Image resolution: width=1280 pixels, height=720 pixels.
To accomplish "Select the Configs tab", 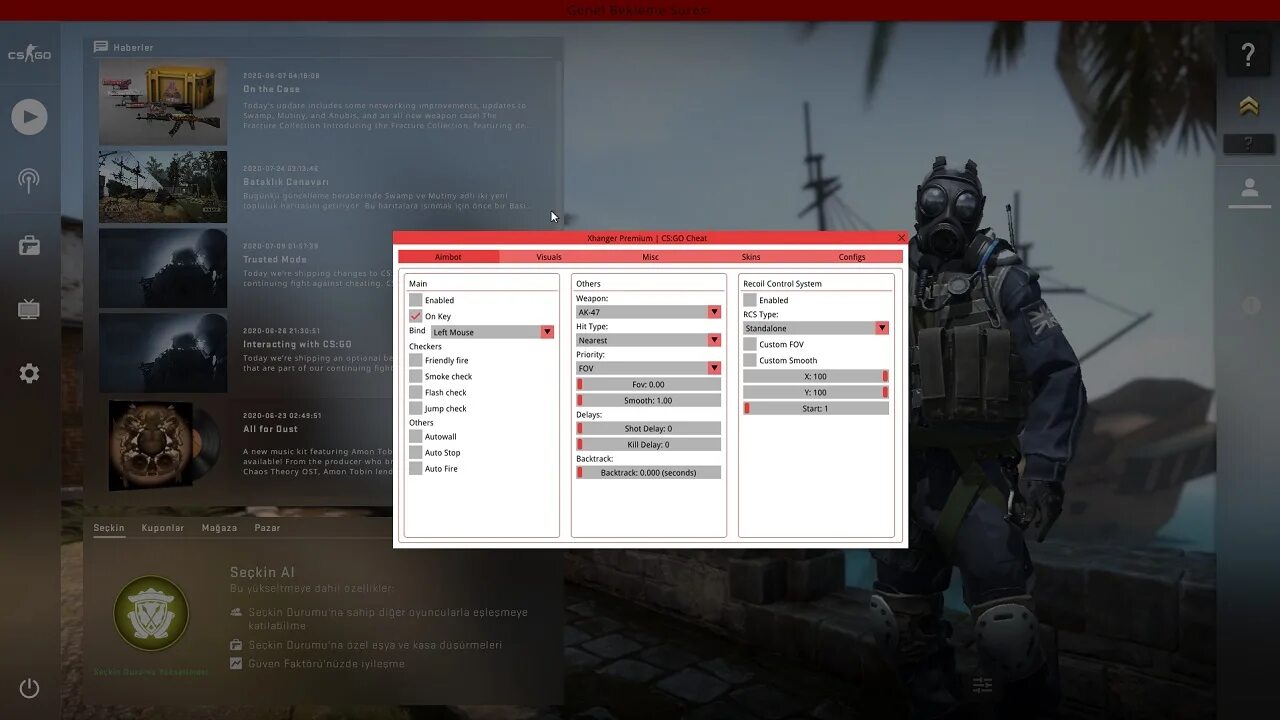I will coord(852,257).
